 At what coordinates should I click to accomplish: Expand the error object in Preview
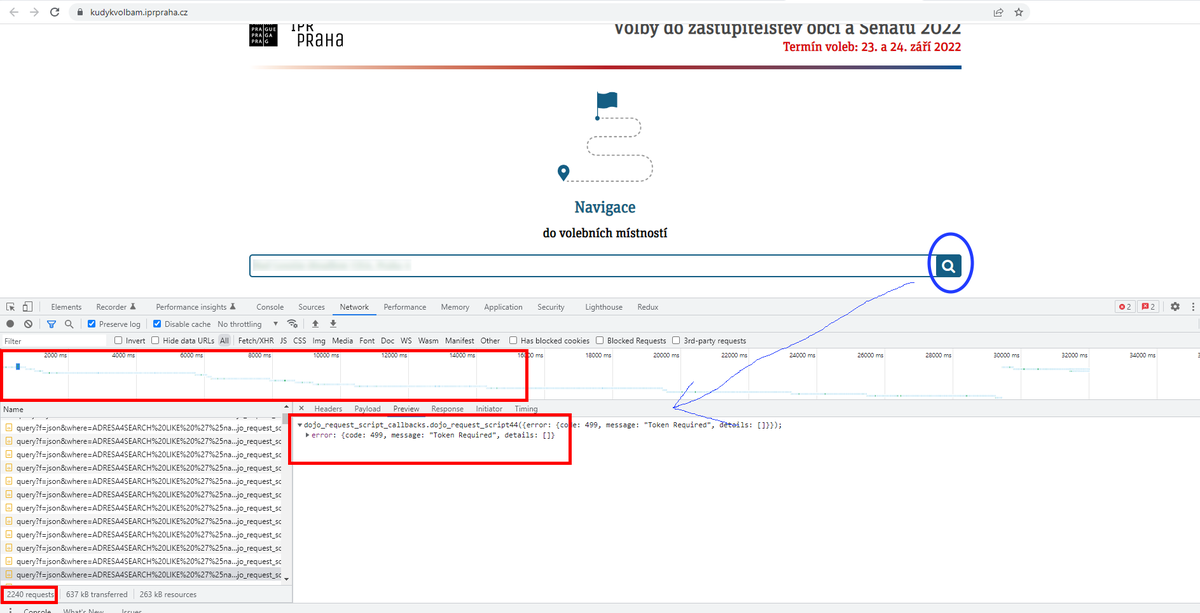pos(307,434)
